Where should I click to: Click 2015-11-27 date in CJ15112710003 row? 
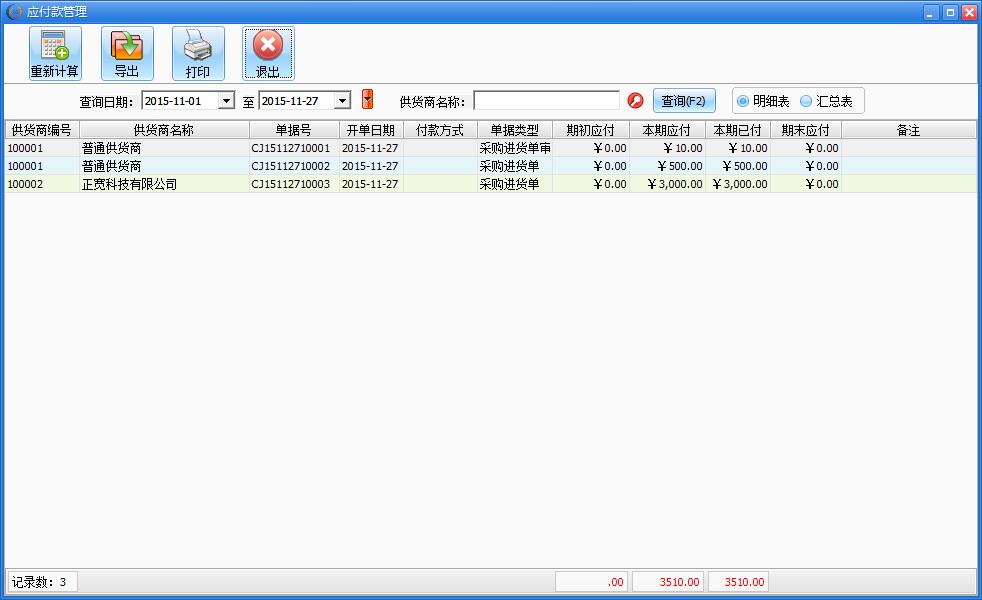371,184
